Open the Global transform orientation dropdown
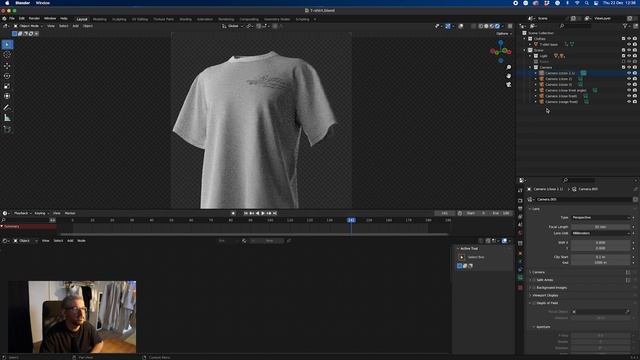The width and height of the screenshot is (640, 360). (x=233, y=26)
